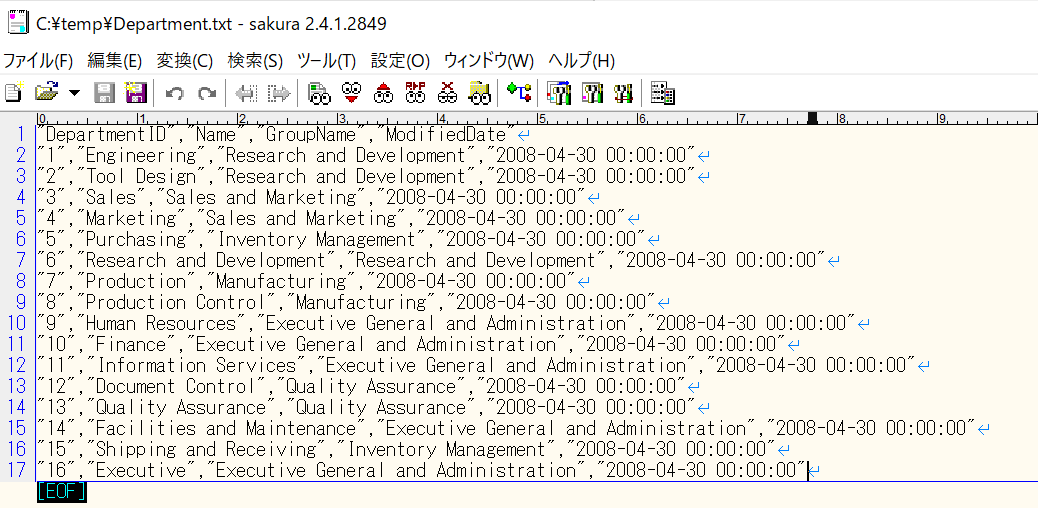Screen dimensions: 1038x508
Task: Open the ウィンドウ(W) menu
Action: 489,61
